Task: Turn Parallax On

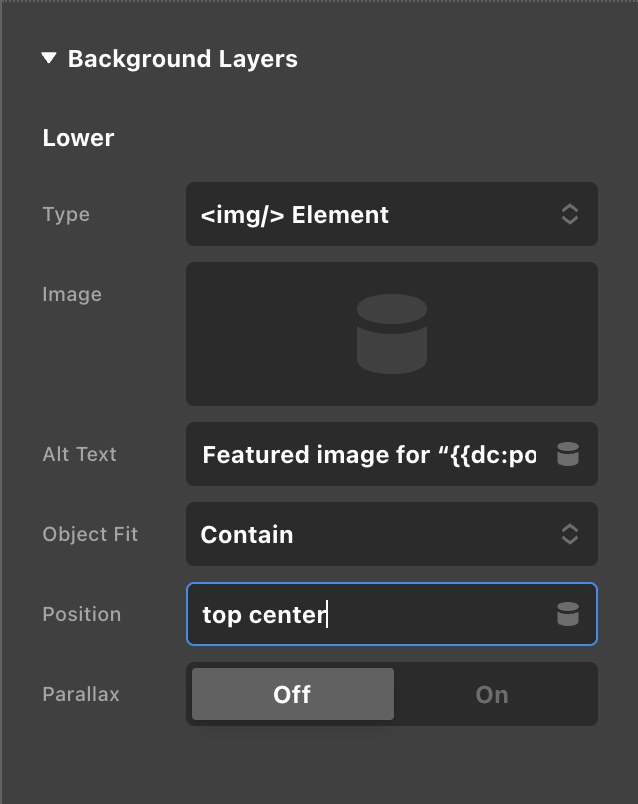Action: pos(492,694)
